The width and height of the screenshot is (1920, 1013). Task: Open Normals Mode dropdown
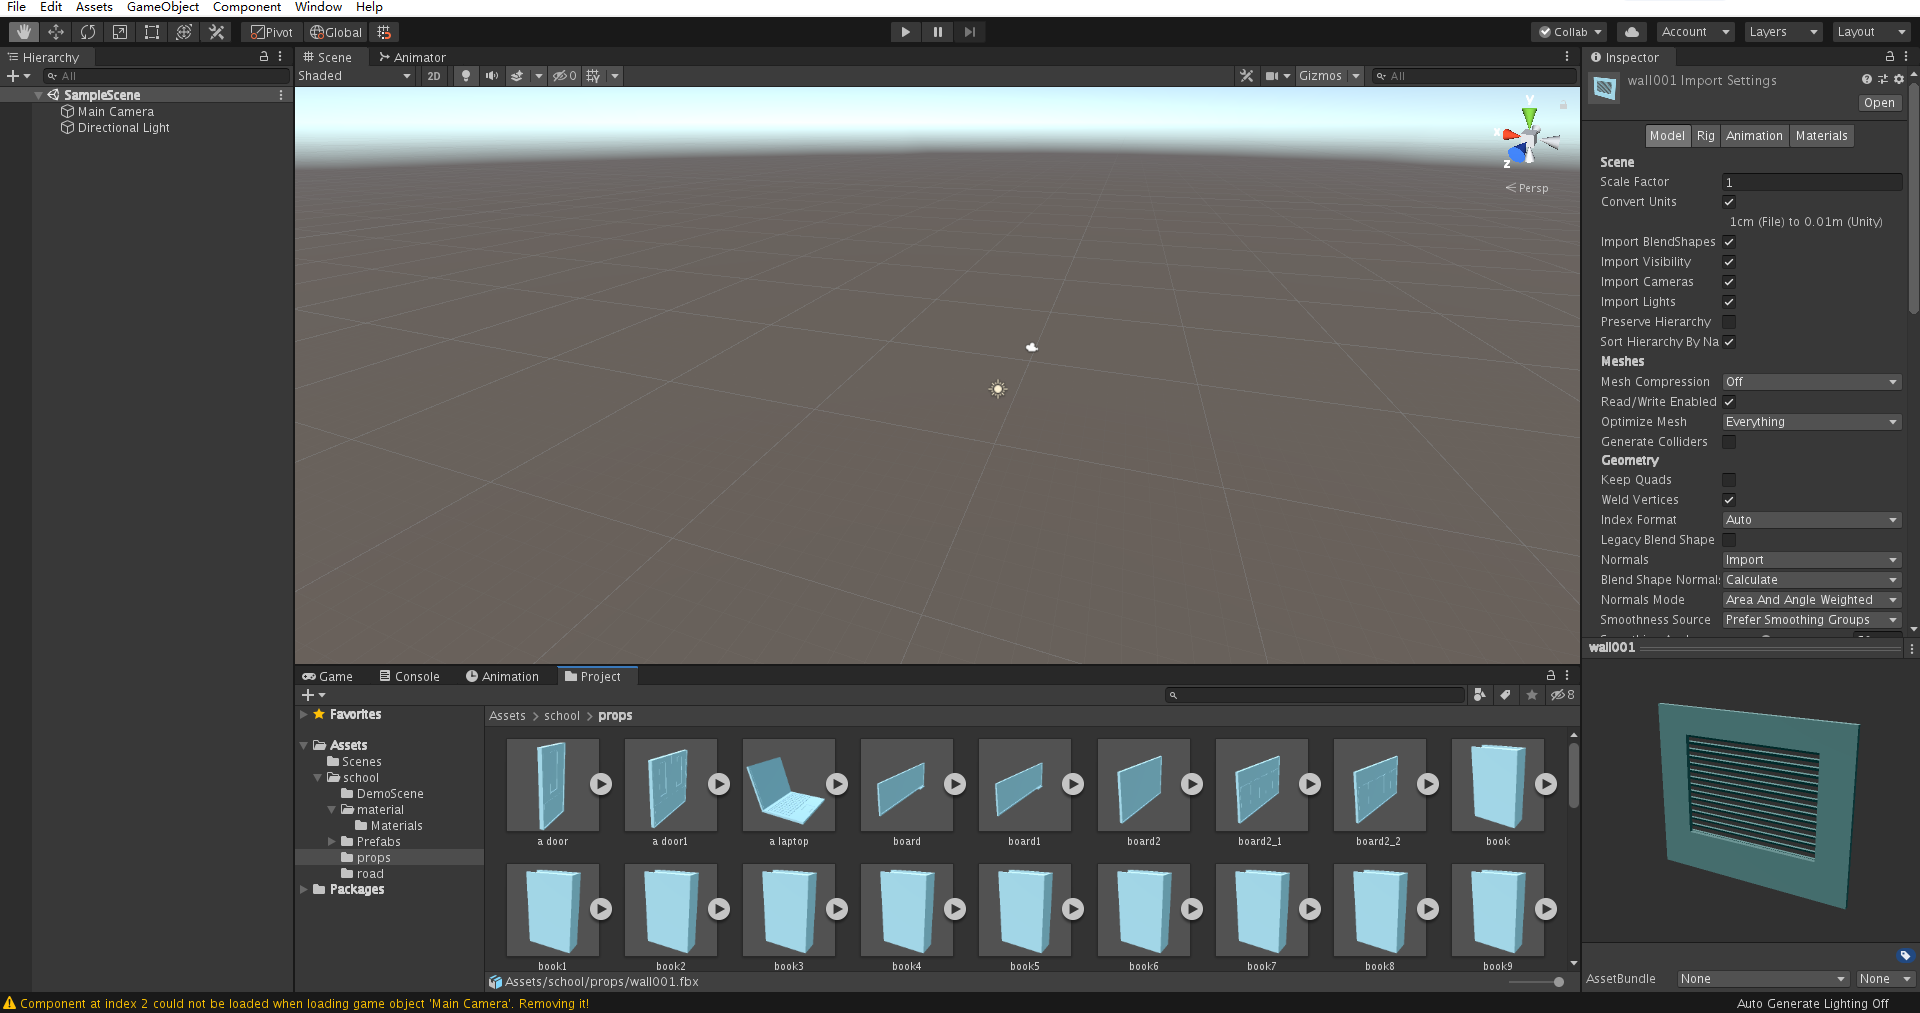1811,600
